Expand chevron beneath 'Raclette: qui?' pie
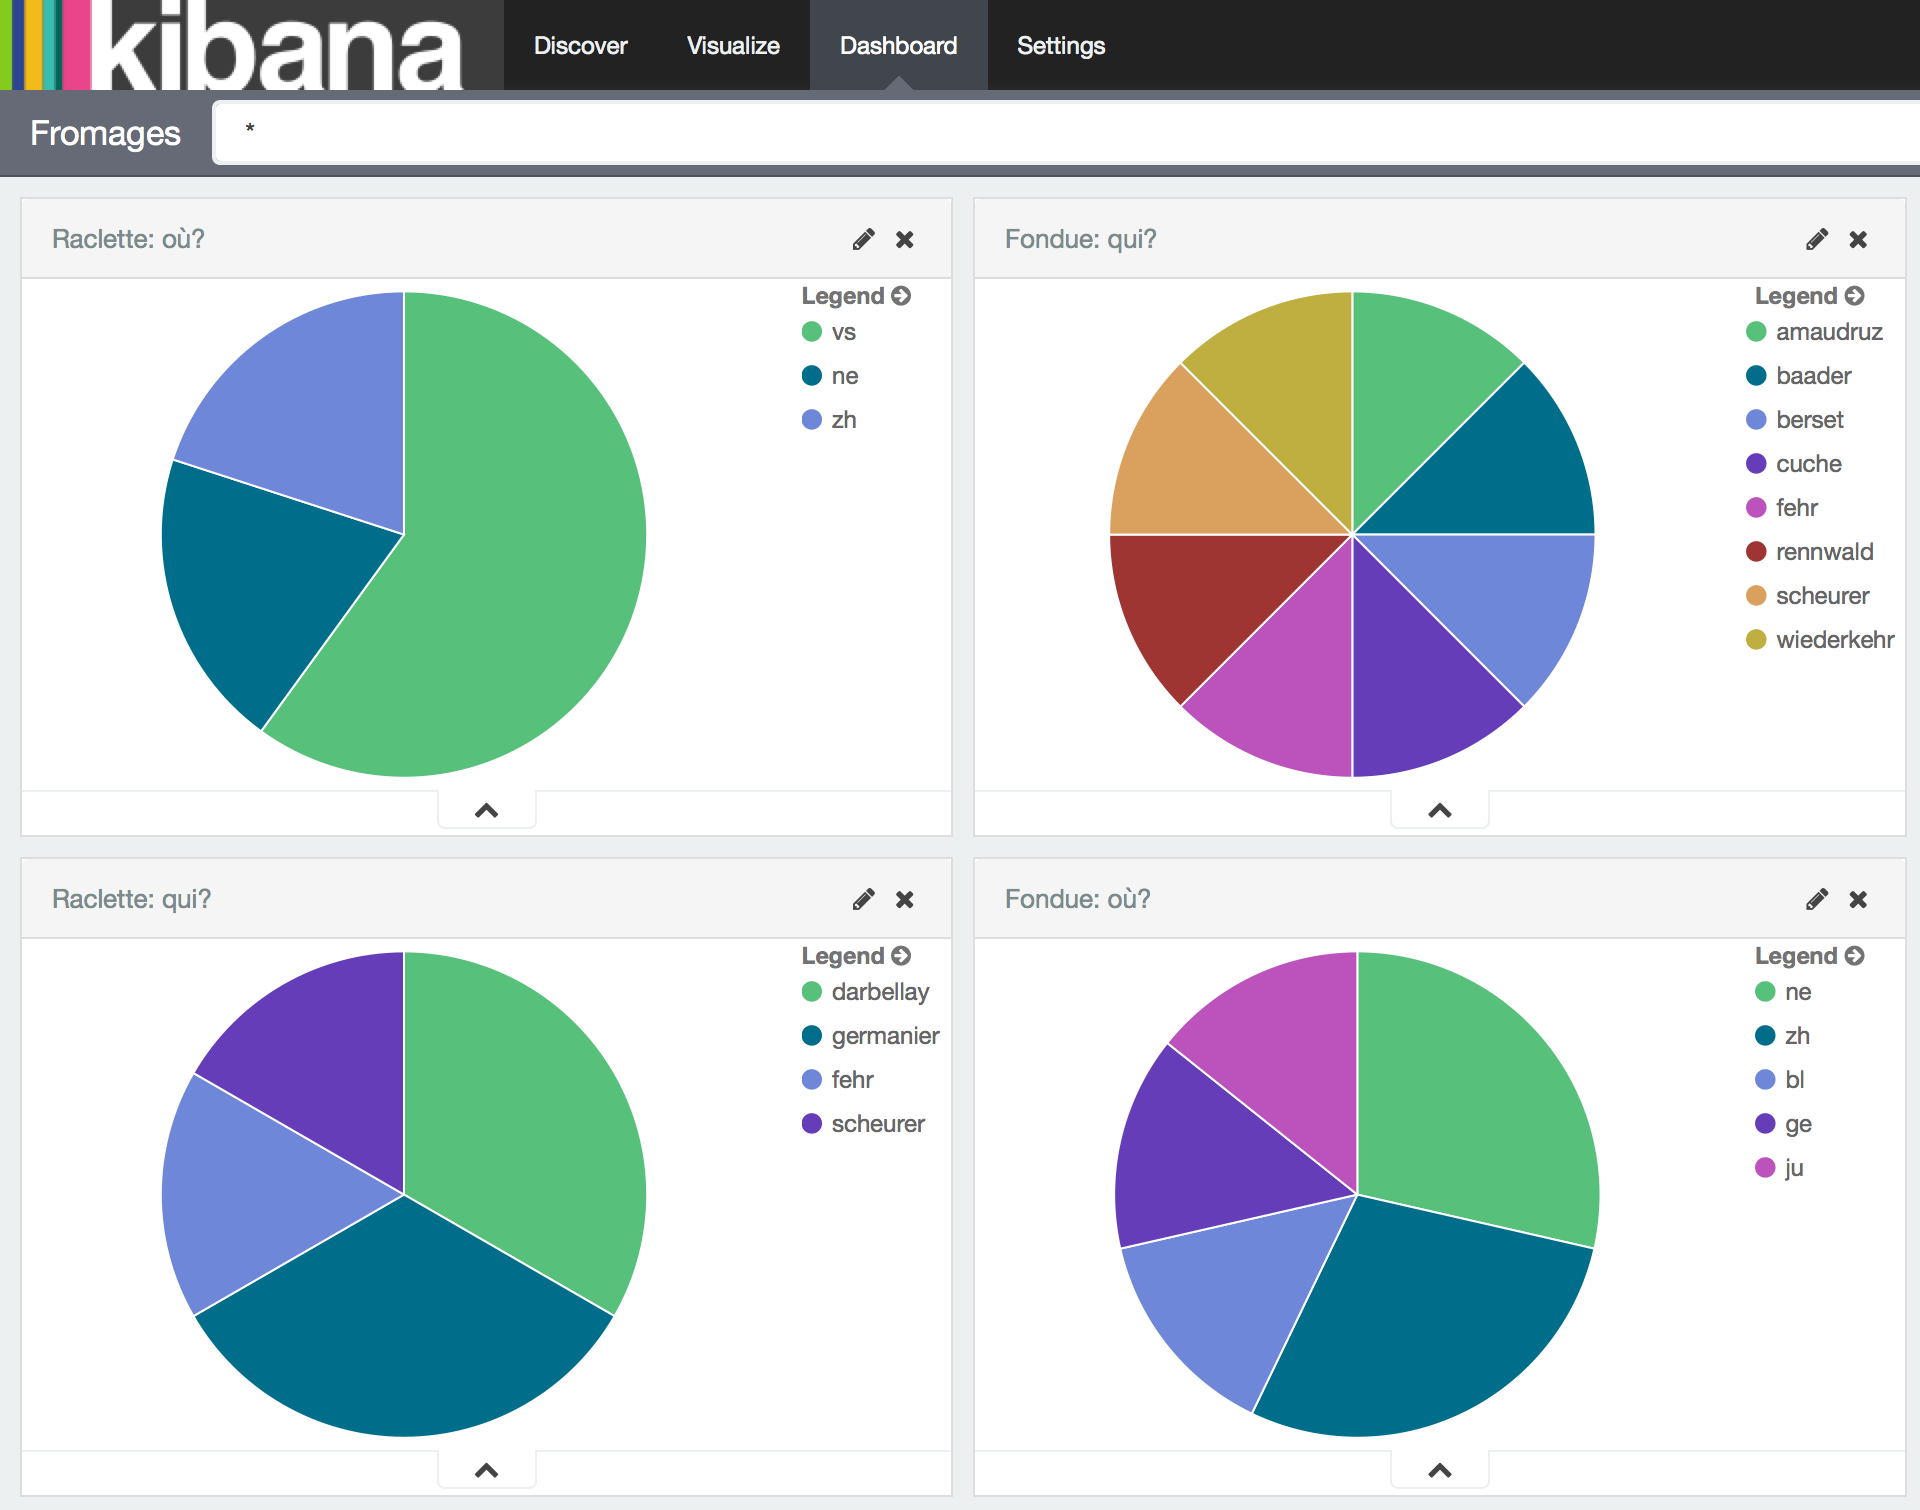1920x1510 pixels. point(486,1470)
